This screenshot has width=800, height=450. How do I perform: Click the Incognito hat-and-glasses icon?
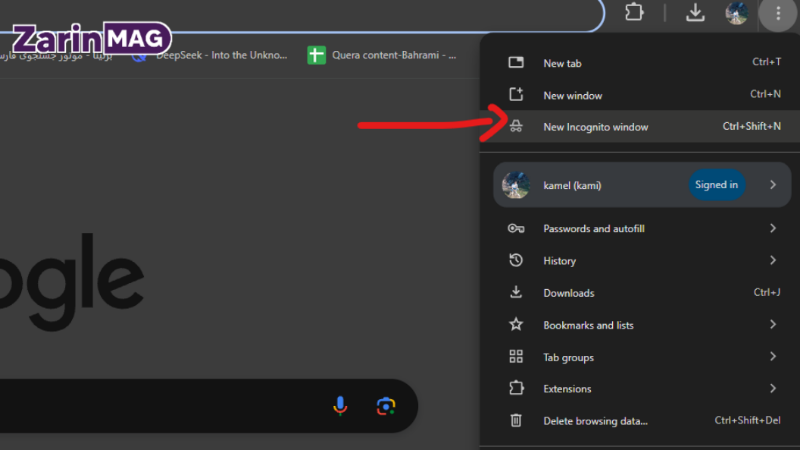516,126
